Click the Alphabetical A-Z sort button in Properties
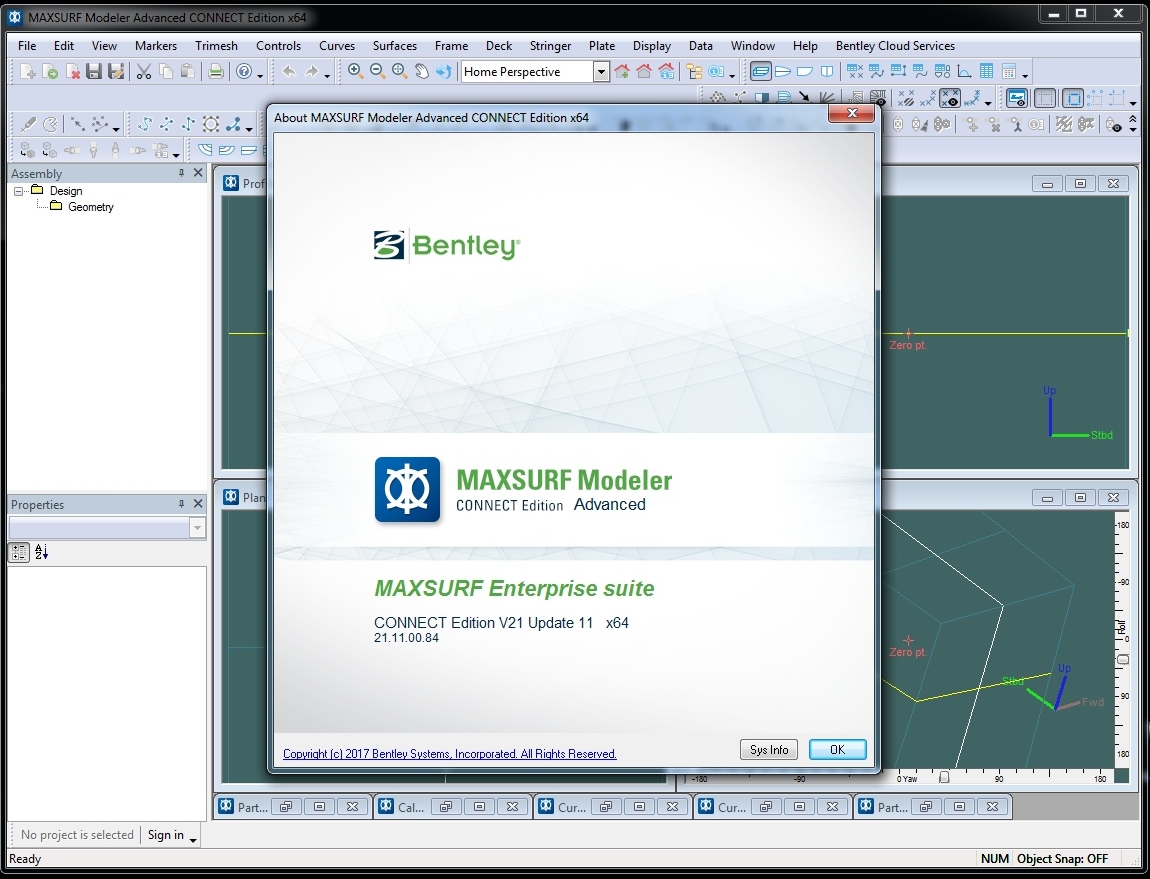 pyautogui.click(x=41, y=552)
